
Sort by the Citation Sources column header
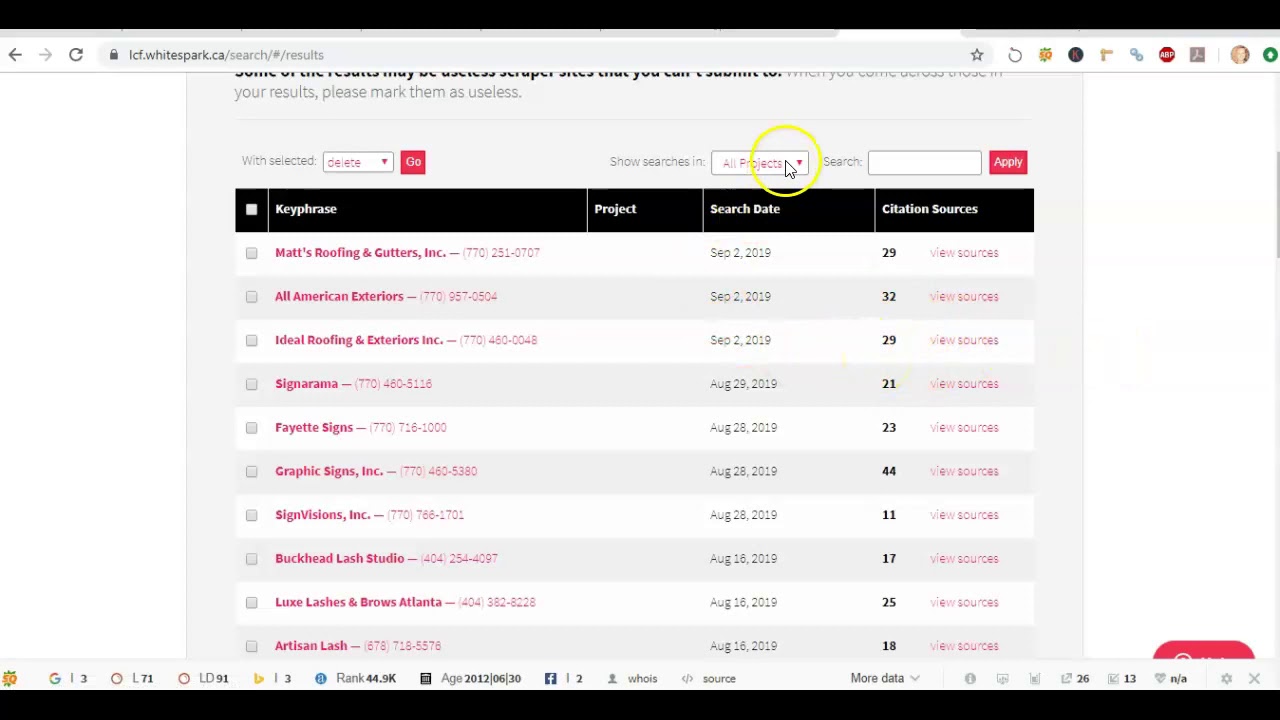coord(930,209)
